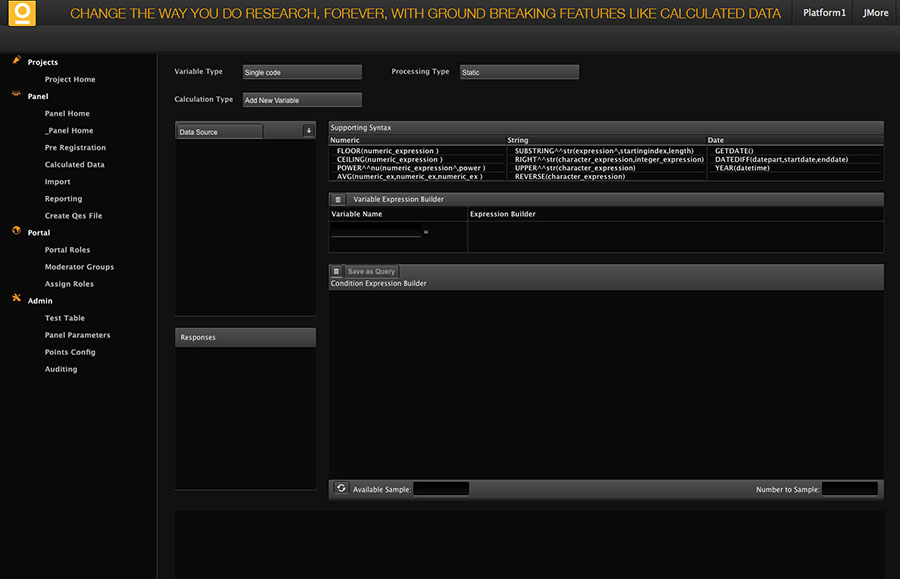900x579 pixels.
Task: Switch to the Platform1 tab
Action: 825,13
